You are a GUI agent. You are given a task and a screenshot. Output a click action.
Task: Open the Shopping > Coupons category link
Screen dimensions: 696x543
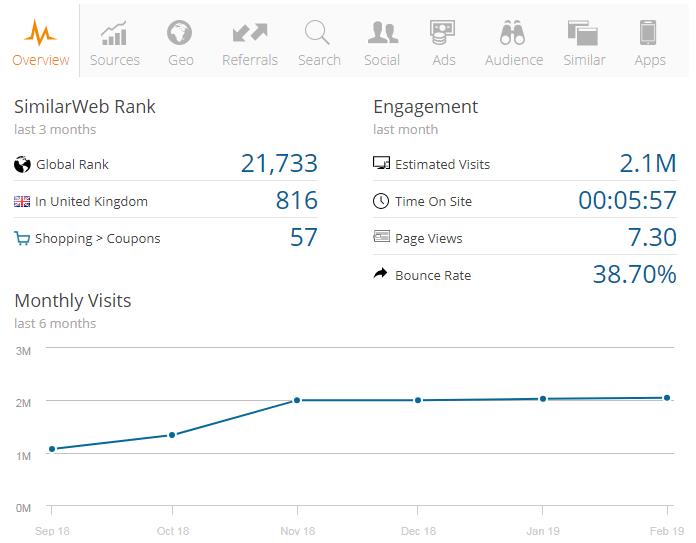(97, 239)
